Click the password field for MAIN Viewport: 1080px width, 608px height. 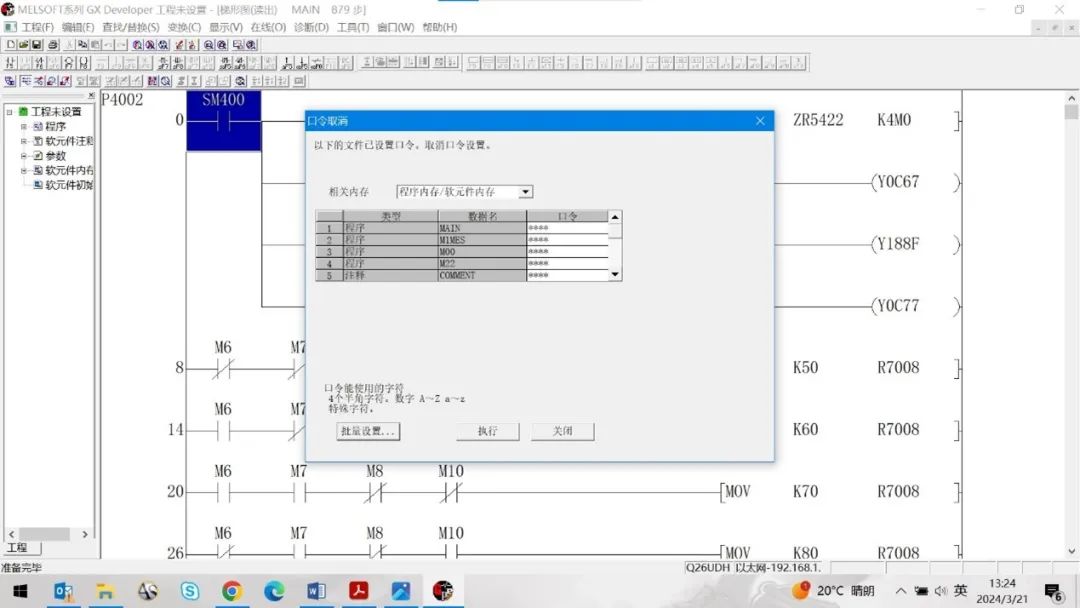click(566, 229)
